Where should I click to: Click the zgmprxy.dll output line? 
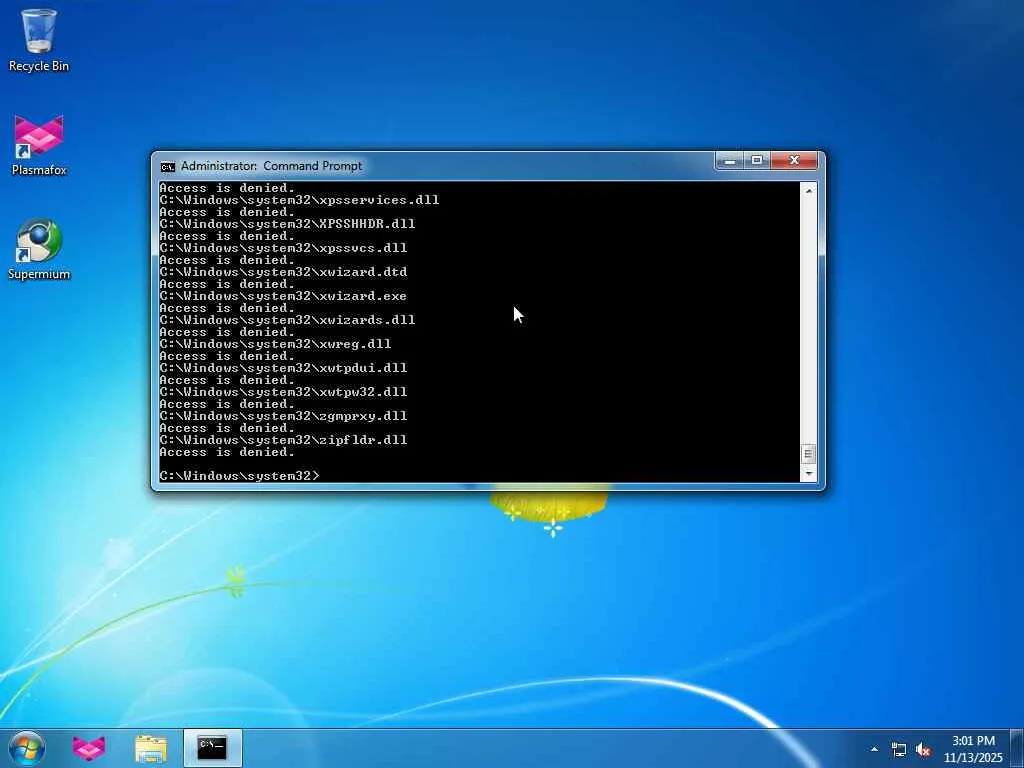tap(283, 416)
